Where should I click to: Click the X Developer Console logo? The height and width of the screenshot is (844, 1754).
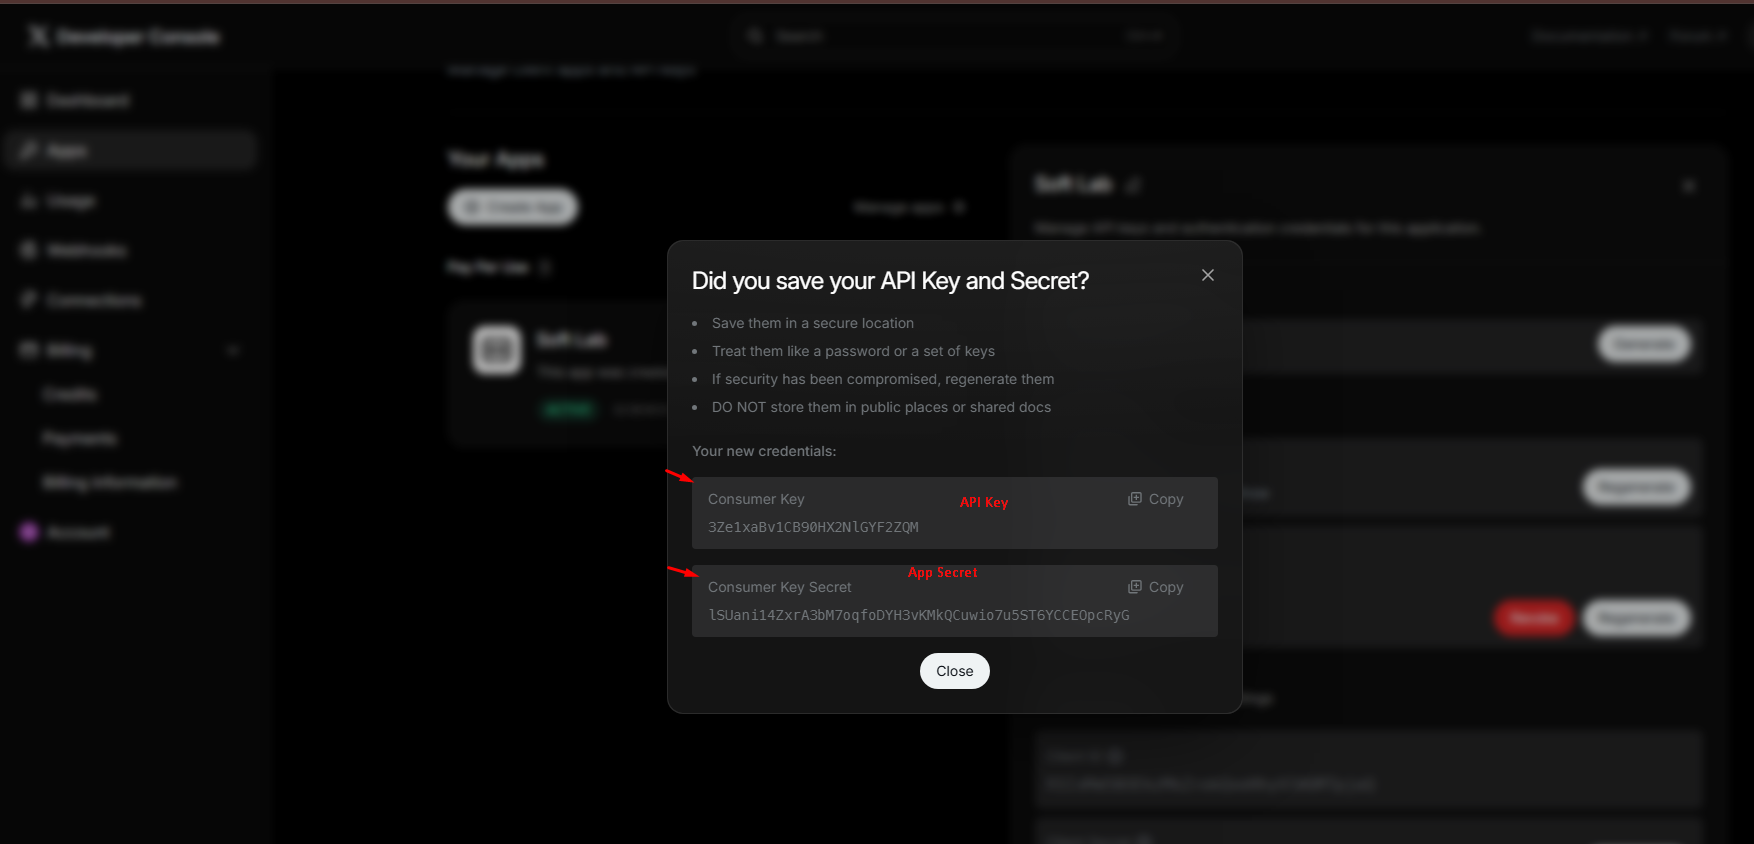coord(39,37)
